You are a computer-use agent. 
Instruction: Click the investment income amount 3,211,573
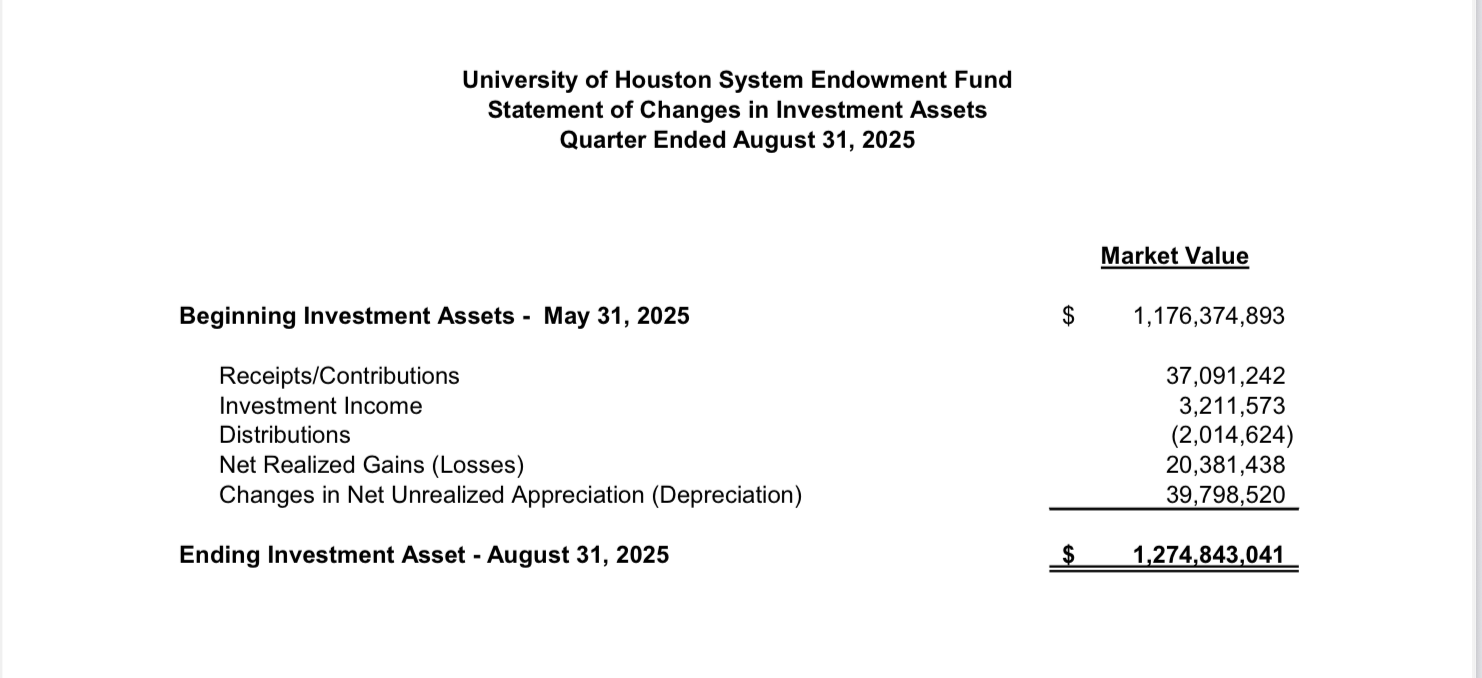pyautogui.click(x=1232, y=406)
